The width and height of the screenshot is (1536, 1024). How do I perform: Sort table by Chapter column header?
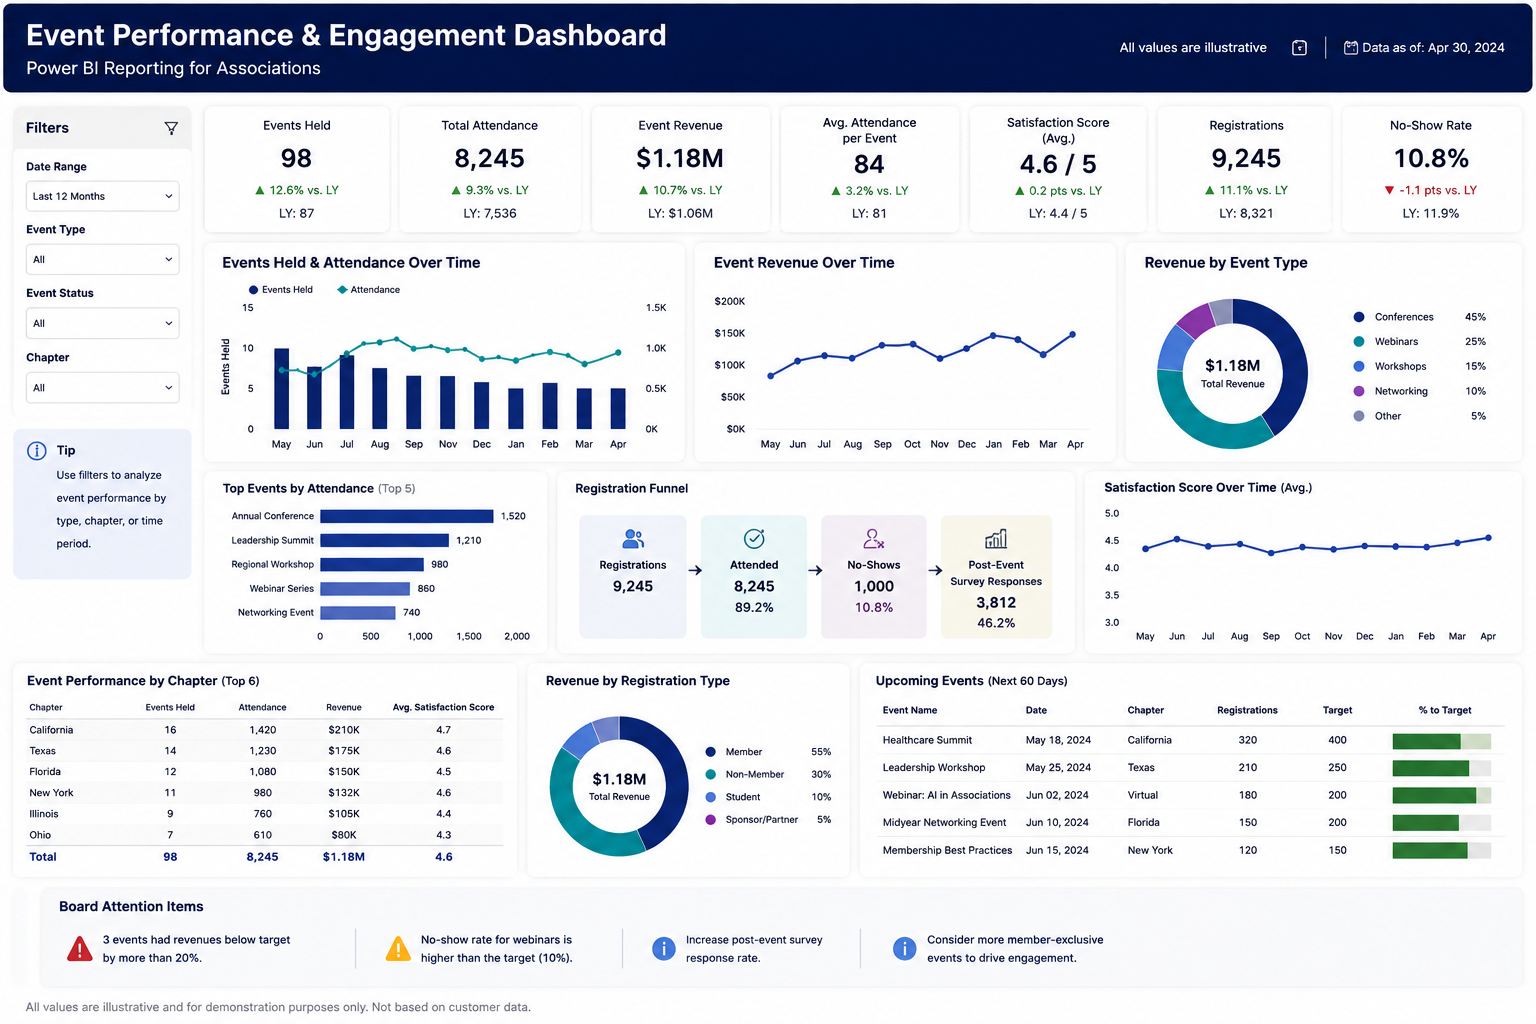coord(46,707)
